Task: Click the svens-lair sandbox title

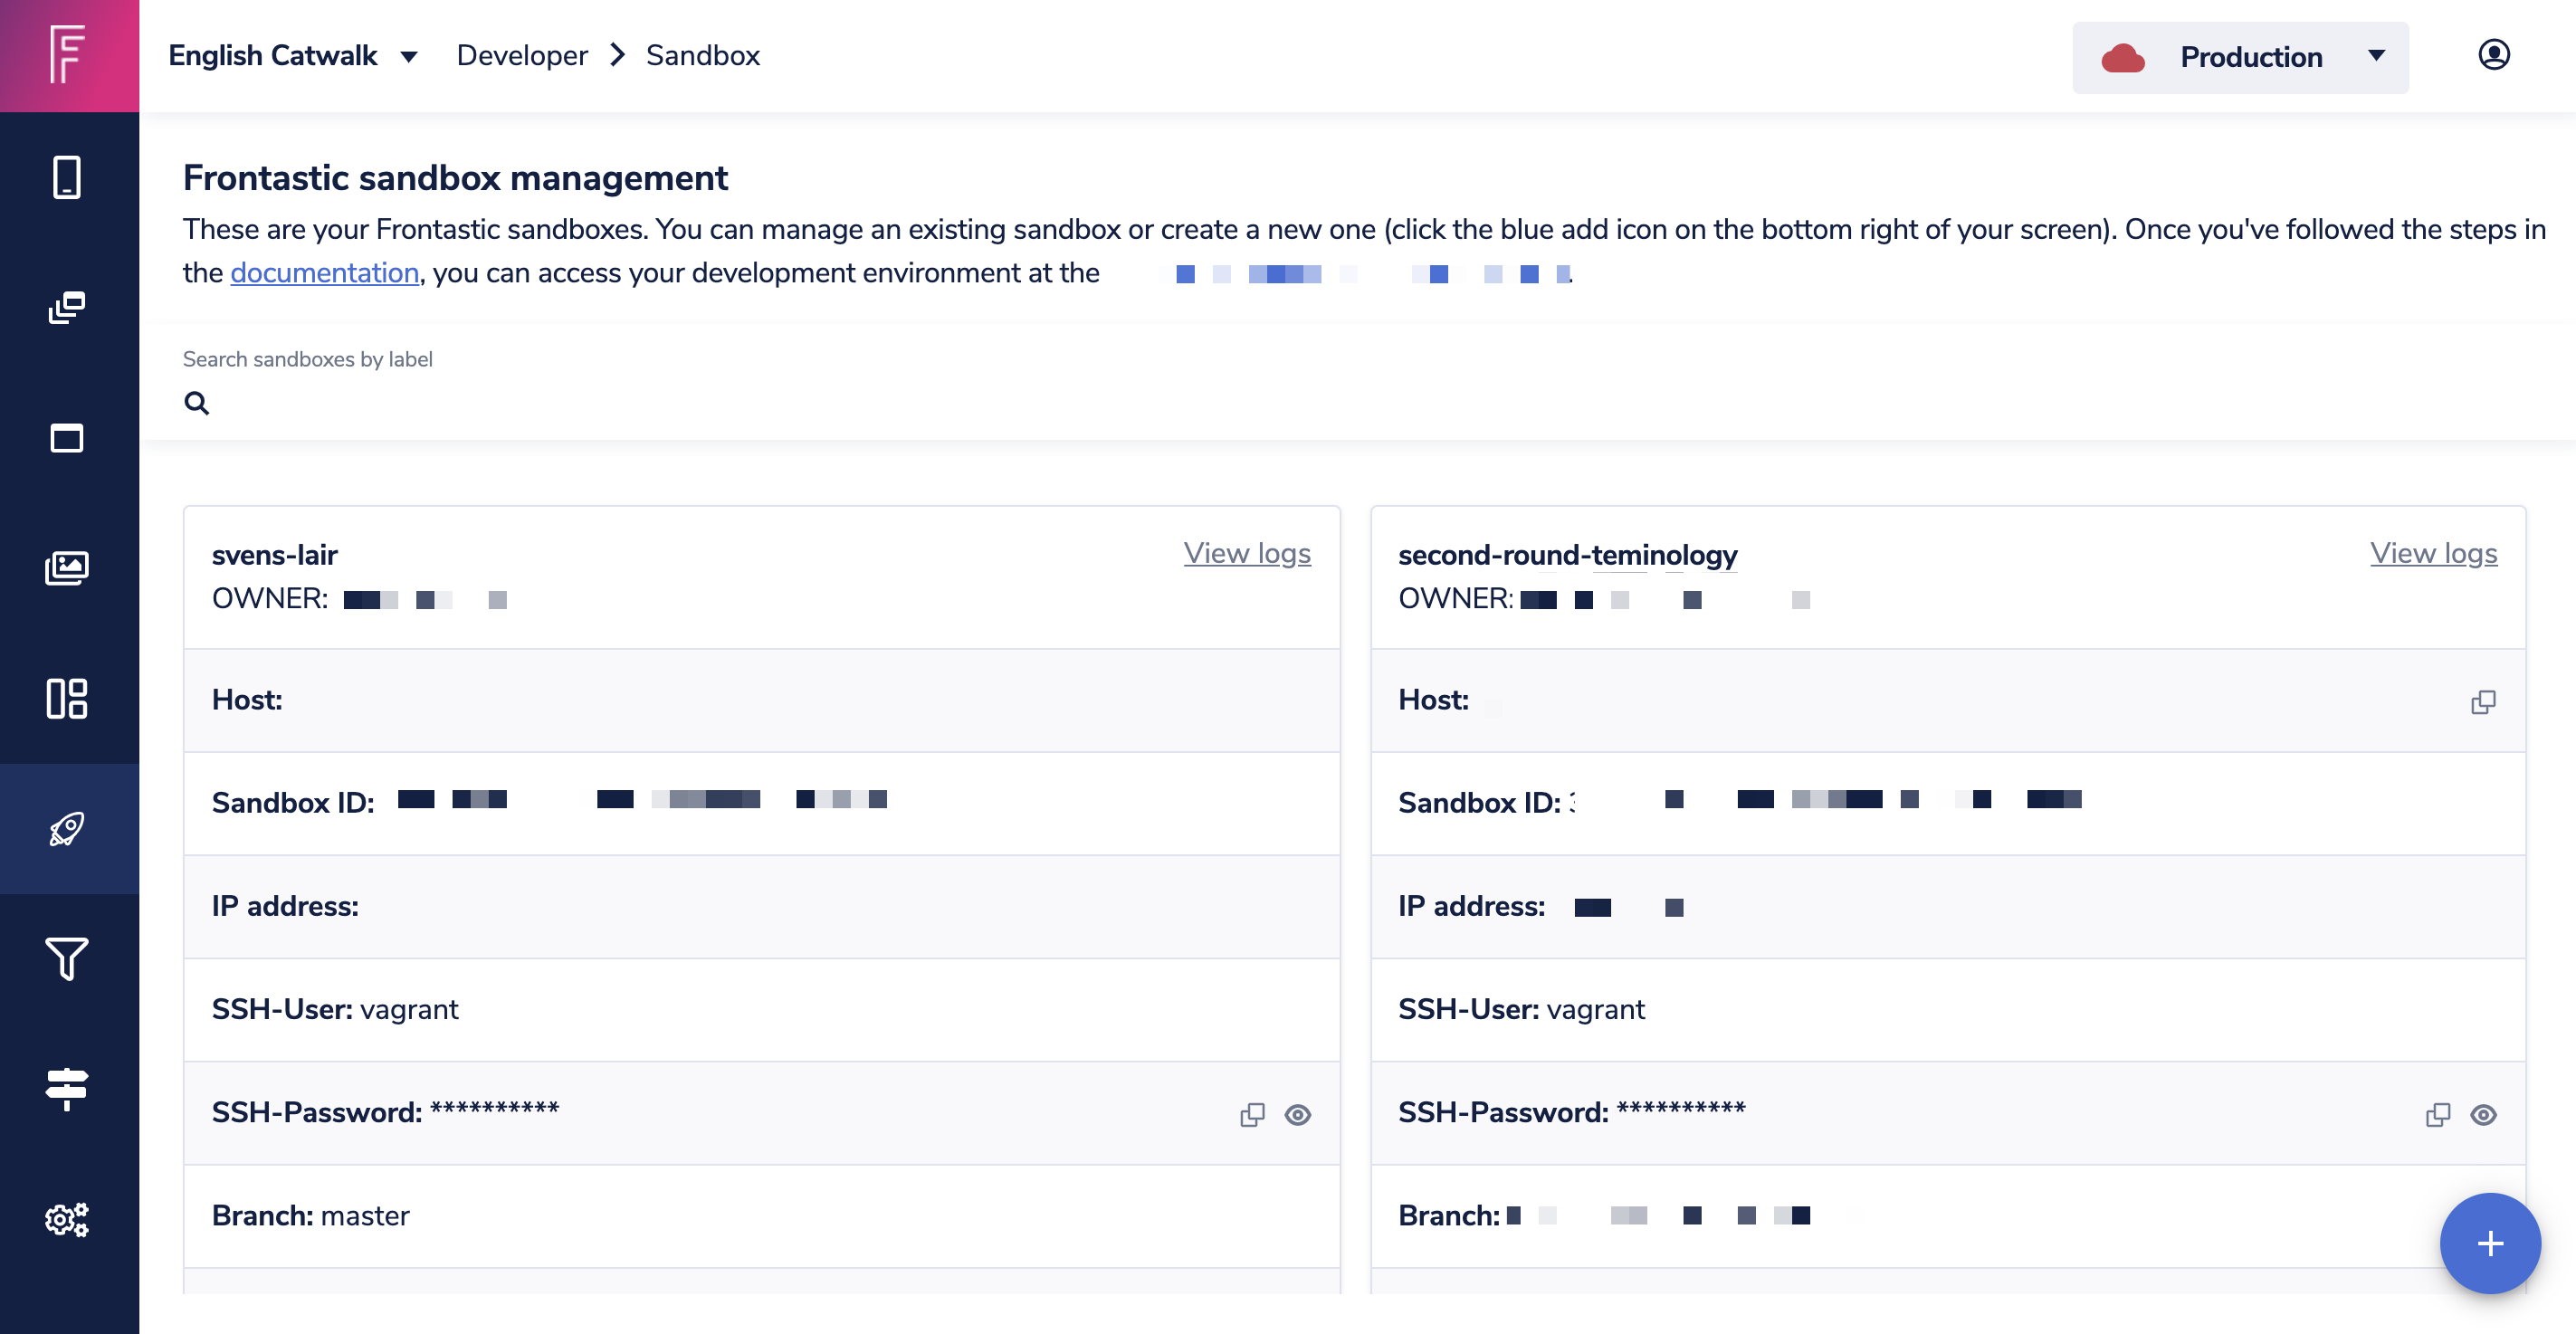Action: click(x=275, y=554)
